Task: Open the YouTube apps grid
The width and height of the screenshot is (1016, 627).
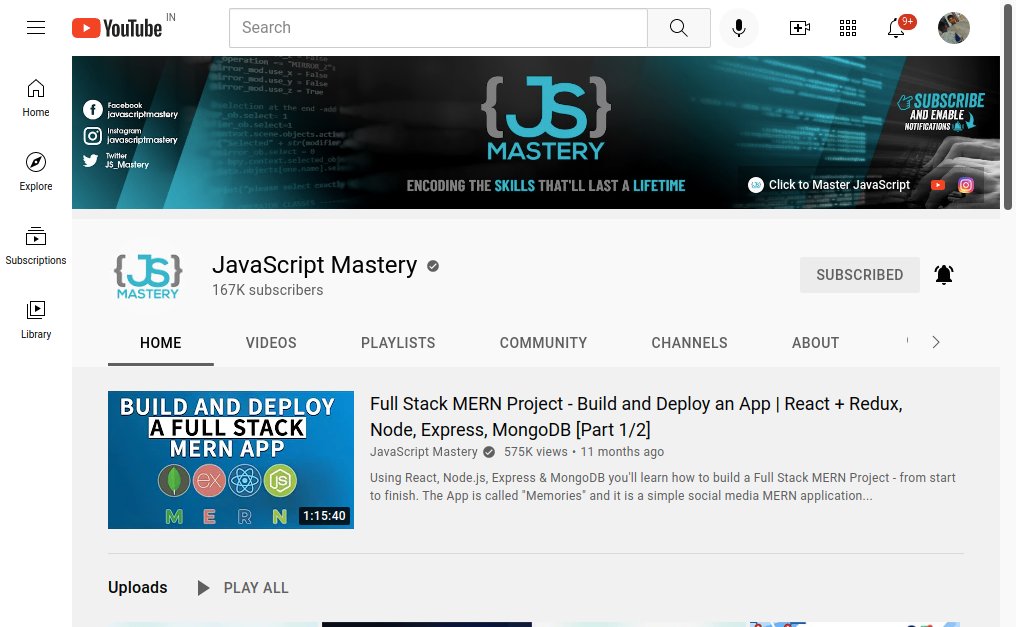Action: (848, 28)
